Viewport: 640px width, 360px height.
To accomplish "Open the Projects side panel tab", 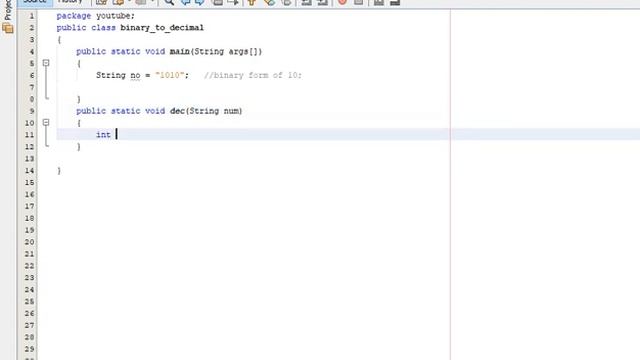I will tap(7, 11).
